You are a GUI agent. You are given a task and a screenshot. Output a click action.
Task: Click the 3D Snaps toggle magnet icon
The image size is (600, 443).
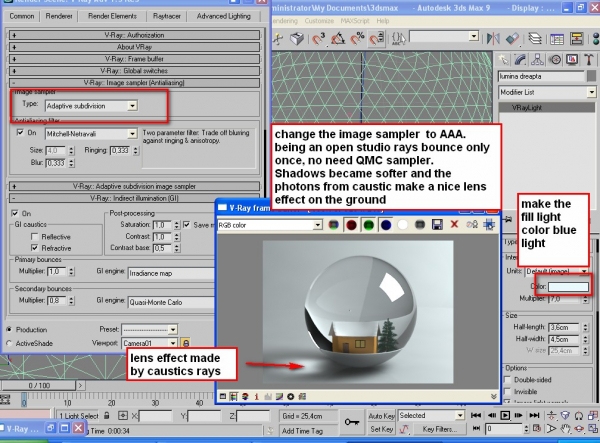pyautogui.click(x=318, y=38)
